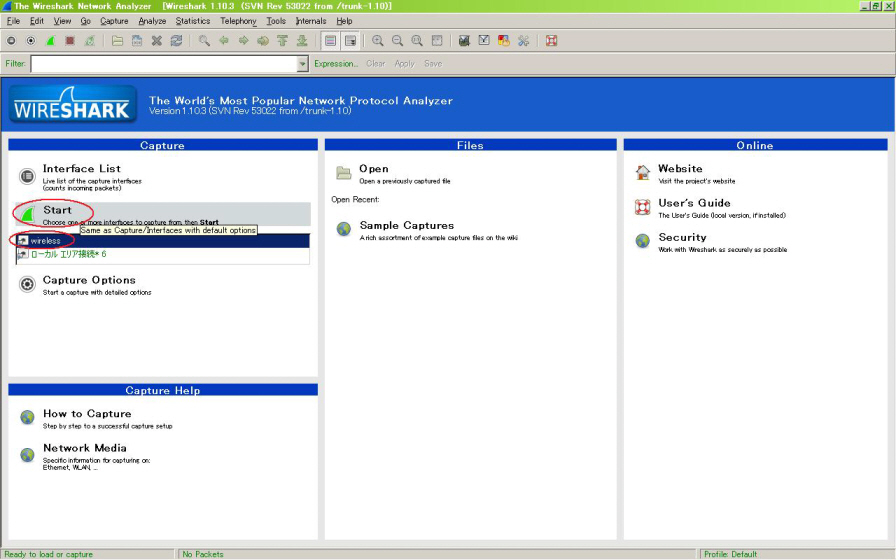Click inside the Filter text field
This screenshot has height=560, width=896.
164,64
